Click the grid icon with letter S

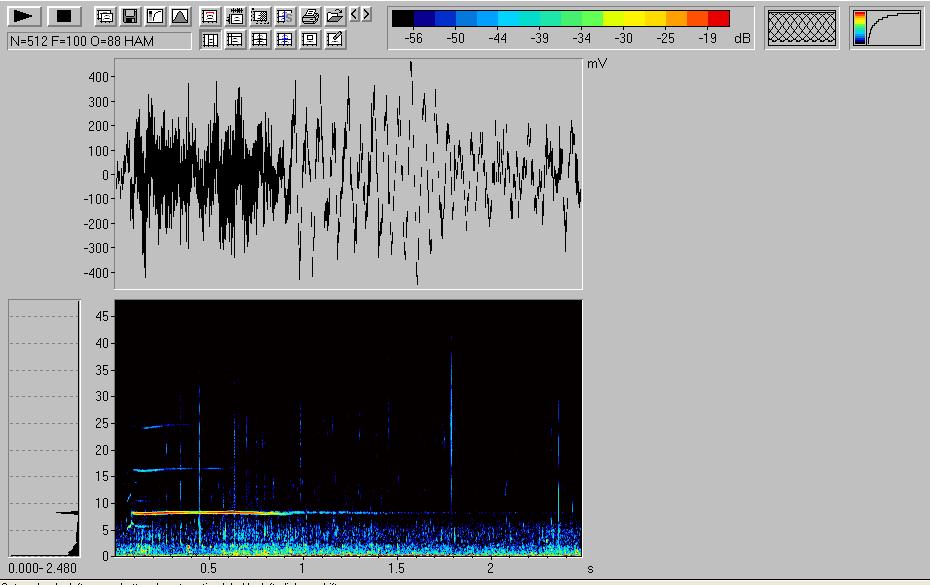pyautogui.click(x=285, y=16)
